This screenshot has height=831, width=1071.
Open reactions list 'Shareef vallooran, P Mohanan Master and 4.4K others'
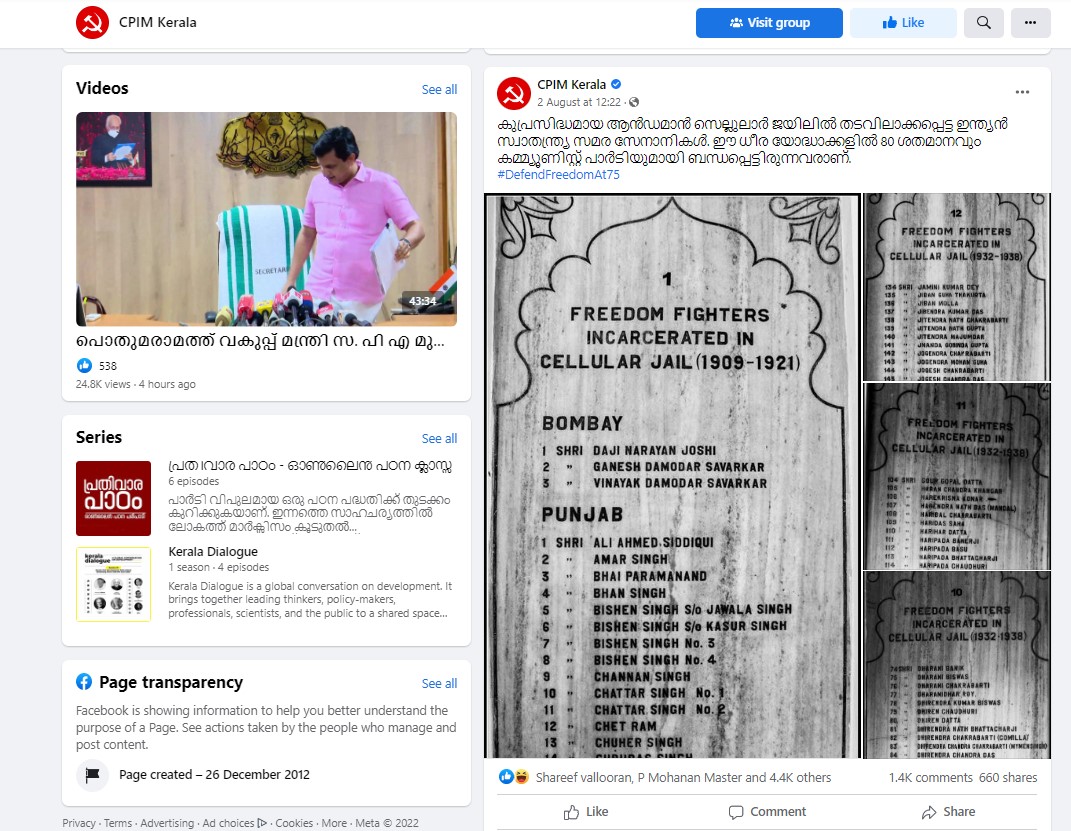coord(683,778)
